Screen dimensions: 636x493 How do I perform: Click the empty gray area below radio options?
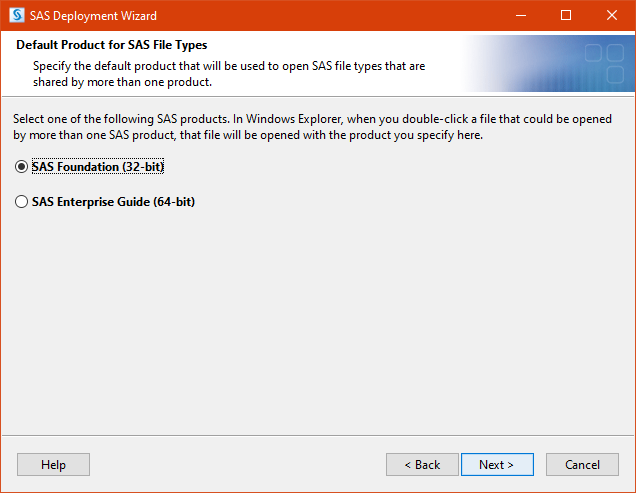pos(318,321)
